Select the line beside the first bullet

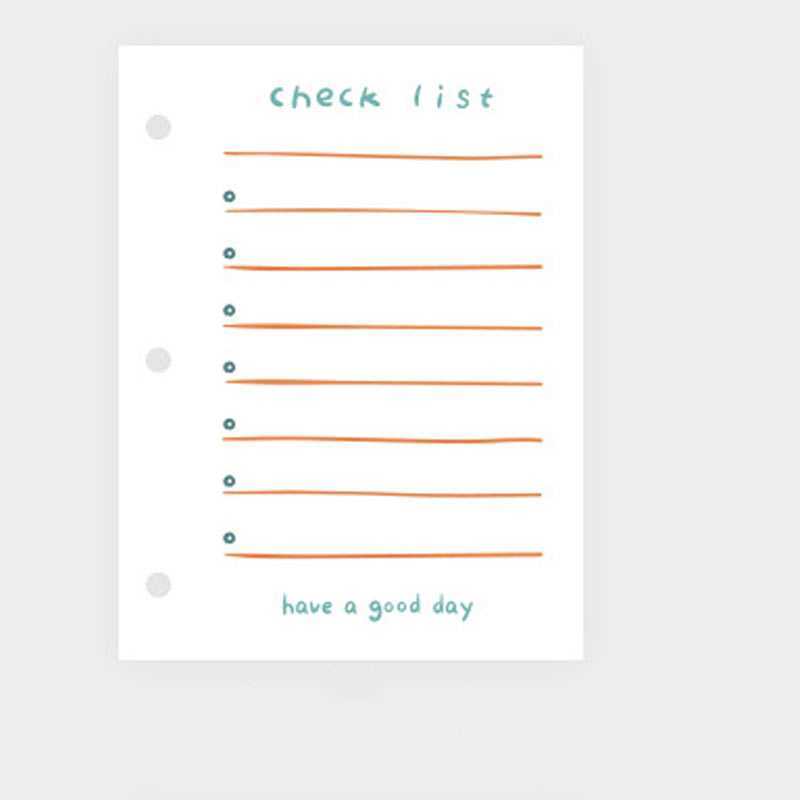click(382, 211)
